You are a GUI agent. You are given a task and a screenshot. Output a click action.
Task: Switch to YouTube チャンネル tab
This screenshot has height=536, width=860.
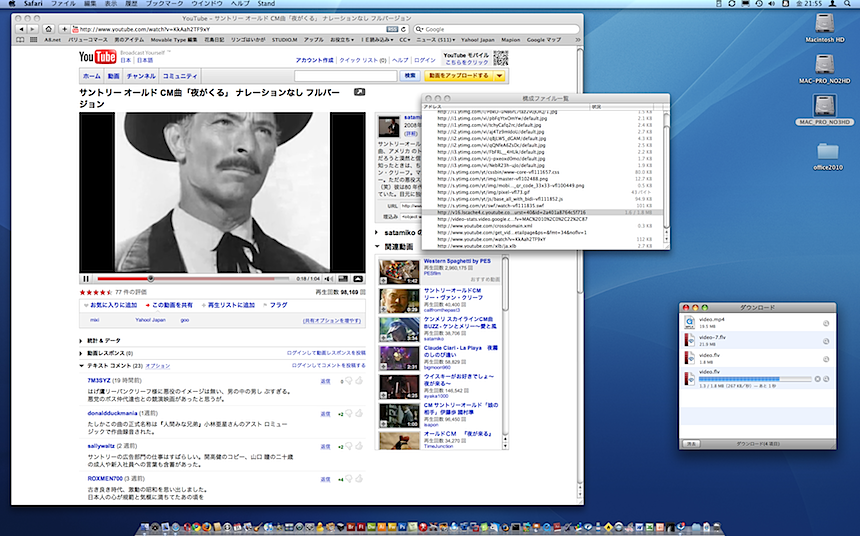[x=141, y=76]
